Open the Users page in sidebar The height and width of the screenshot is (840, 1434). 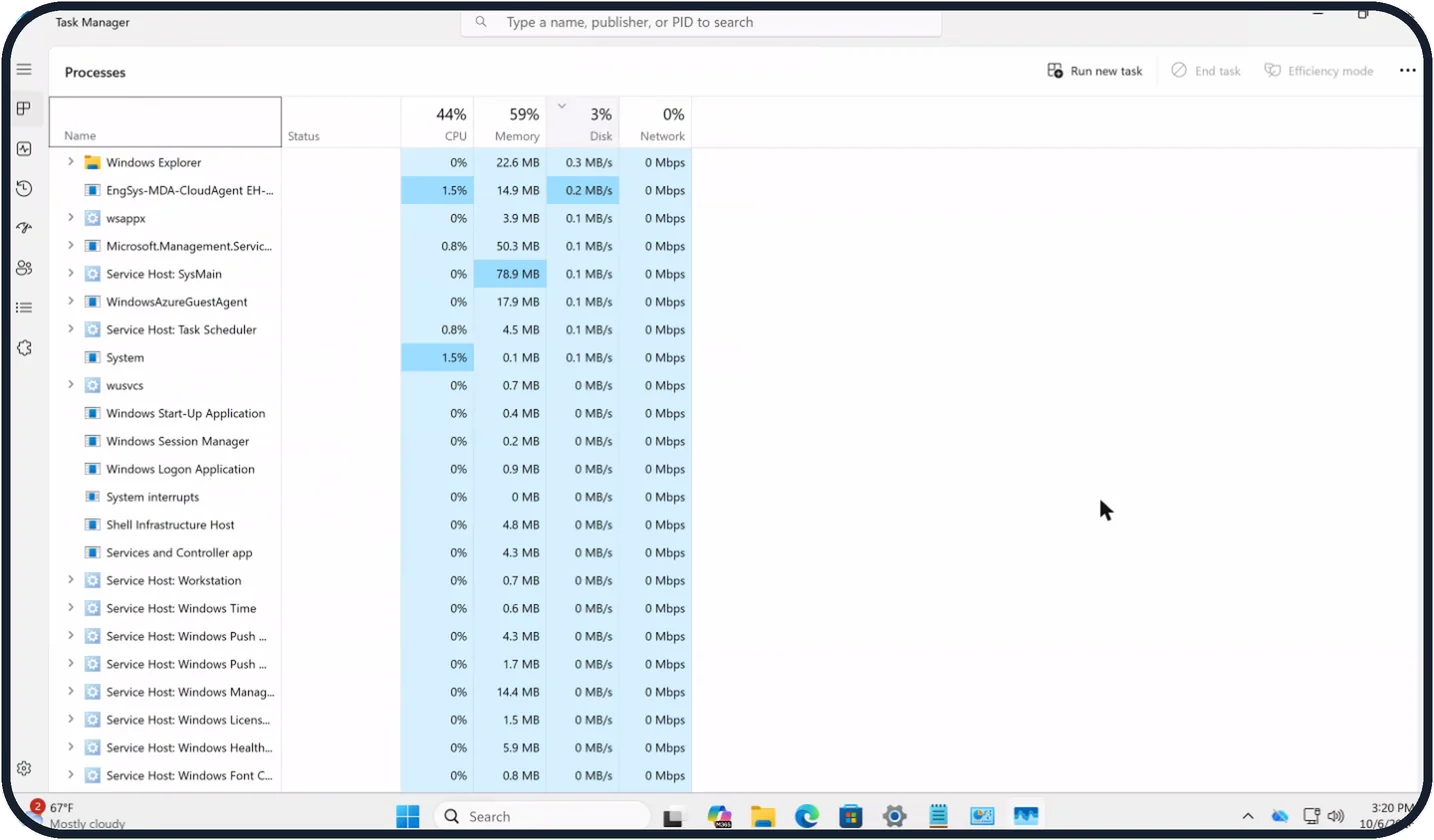coord(24,268)
